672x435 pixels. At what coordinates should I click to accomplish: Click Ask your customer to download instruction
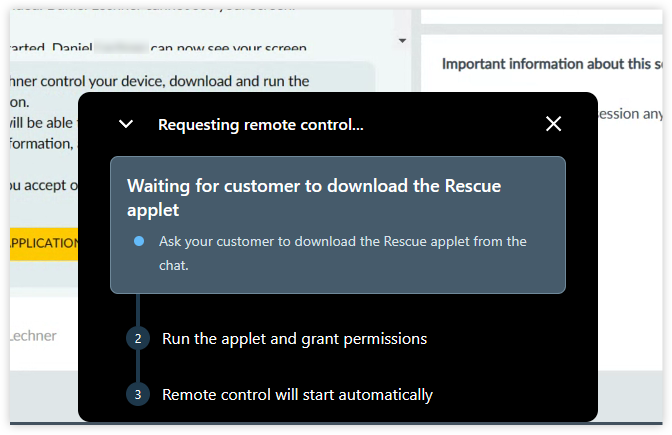[x=342, y=253]
